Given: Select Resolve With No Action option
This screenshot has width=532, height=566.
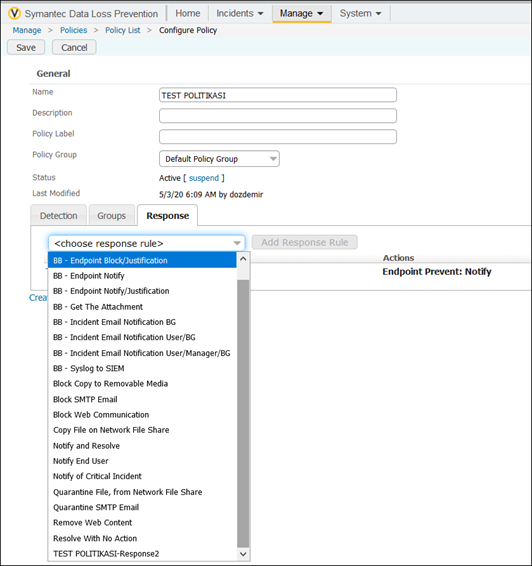Looking at the screenshot, I should coord(142,538).
